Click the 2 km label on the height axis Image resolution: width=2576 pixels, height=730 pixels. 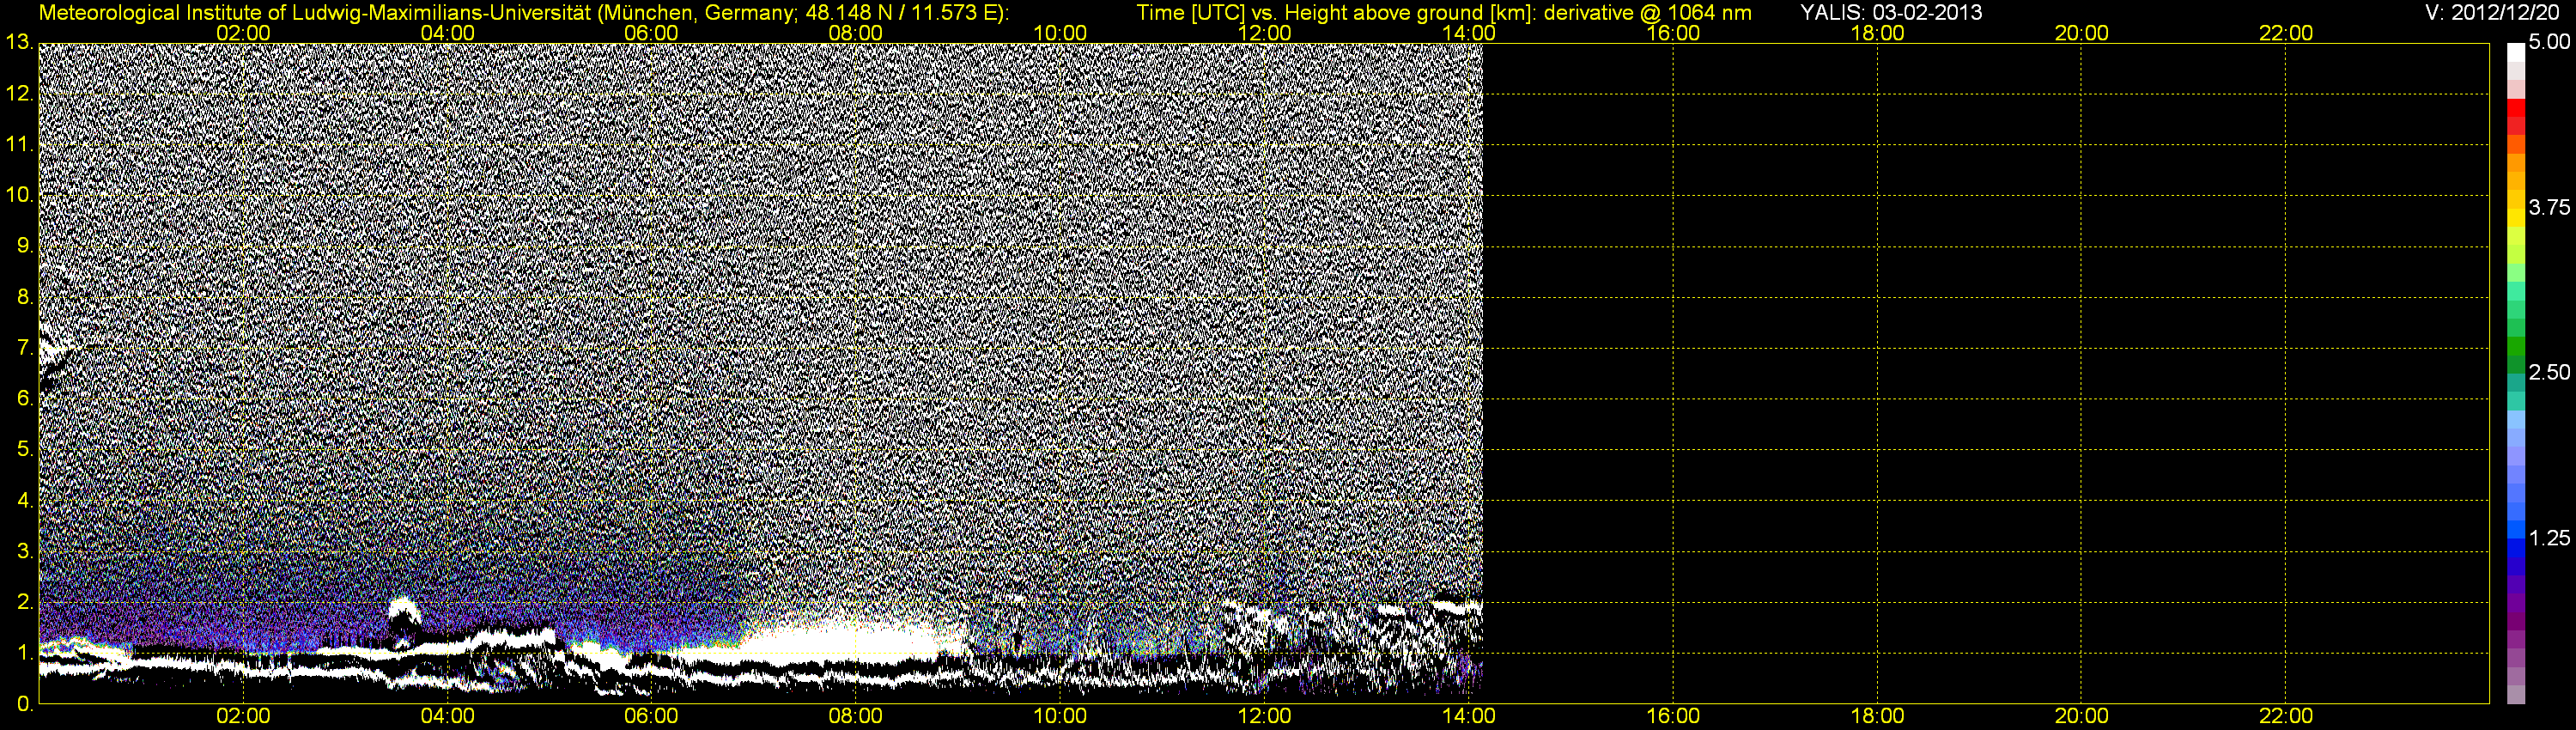coord(24,602)
